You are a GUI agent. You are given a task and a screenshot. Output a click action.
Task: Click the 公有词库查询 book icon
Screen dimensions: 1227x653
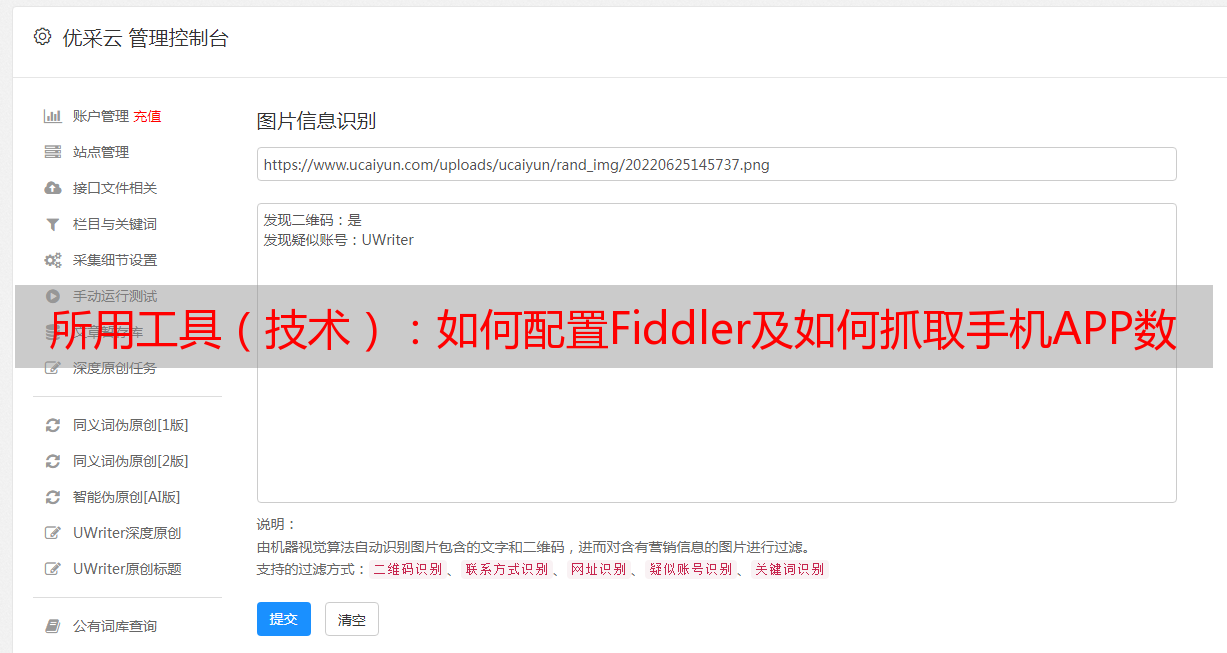[53, 626]
